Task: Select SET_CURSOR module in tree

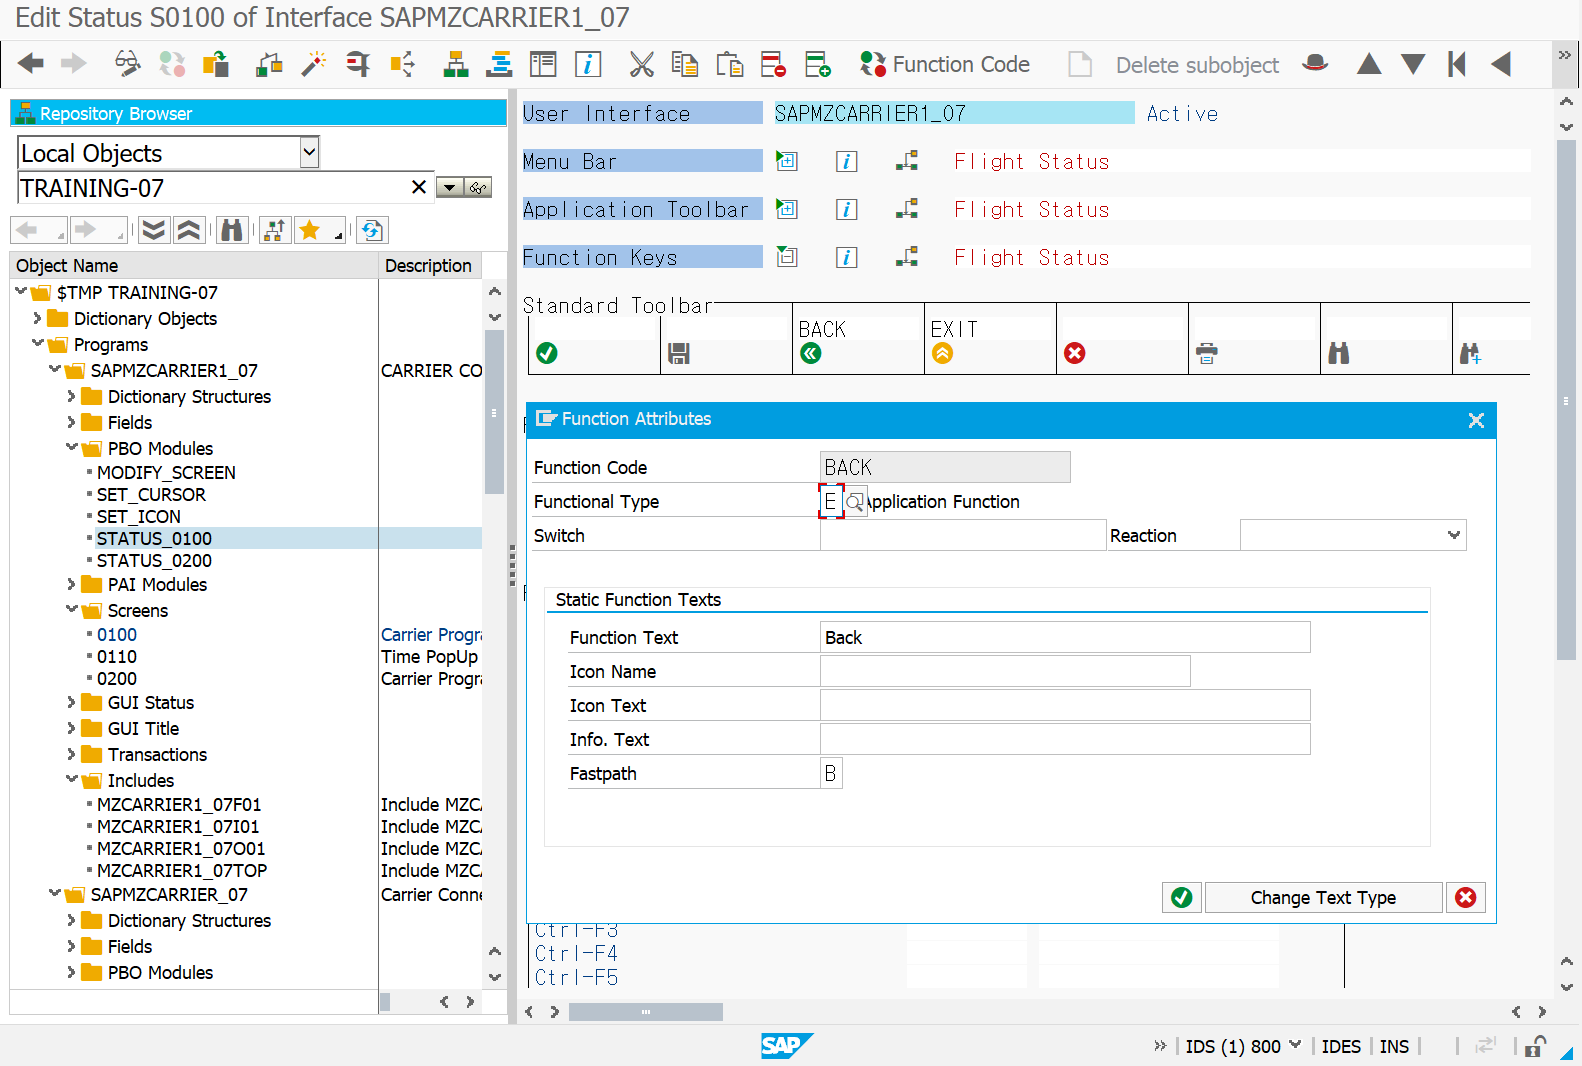Action: click(x=151, y=494)
